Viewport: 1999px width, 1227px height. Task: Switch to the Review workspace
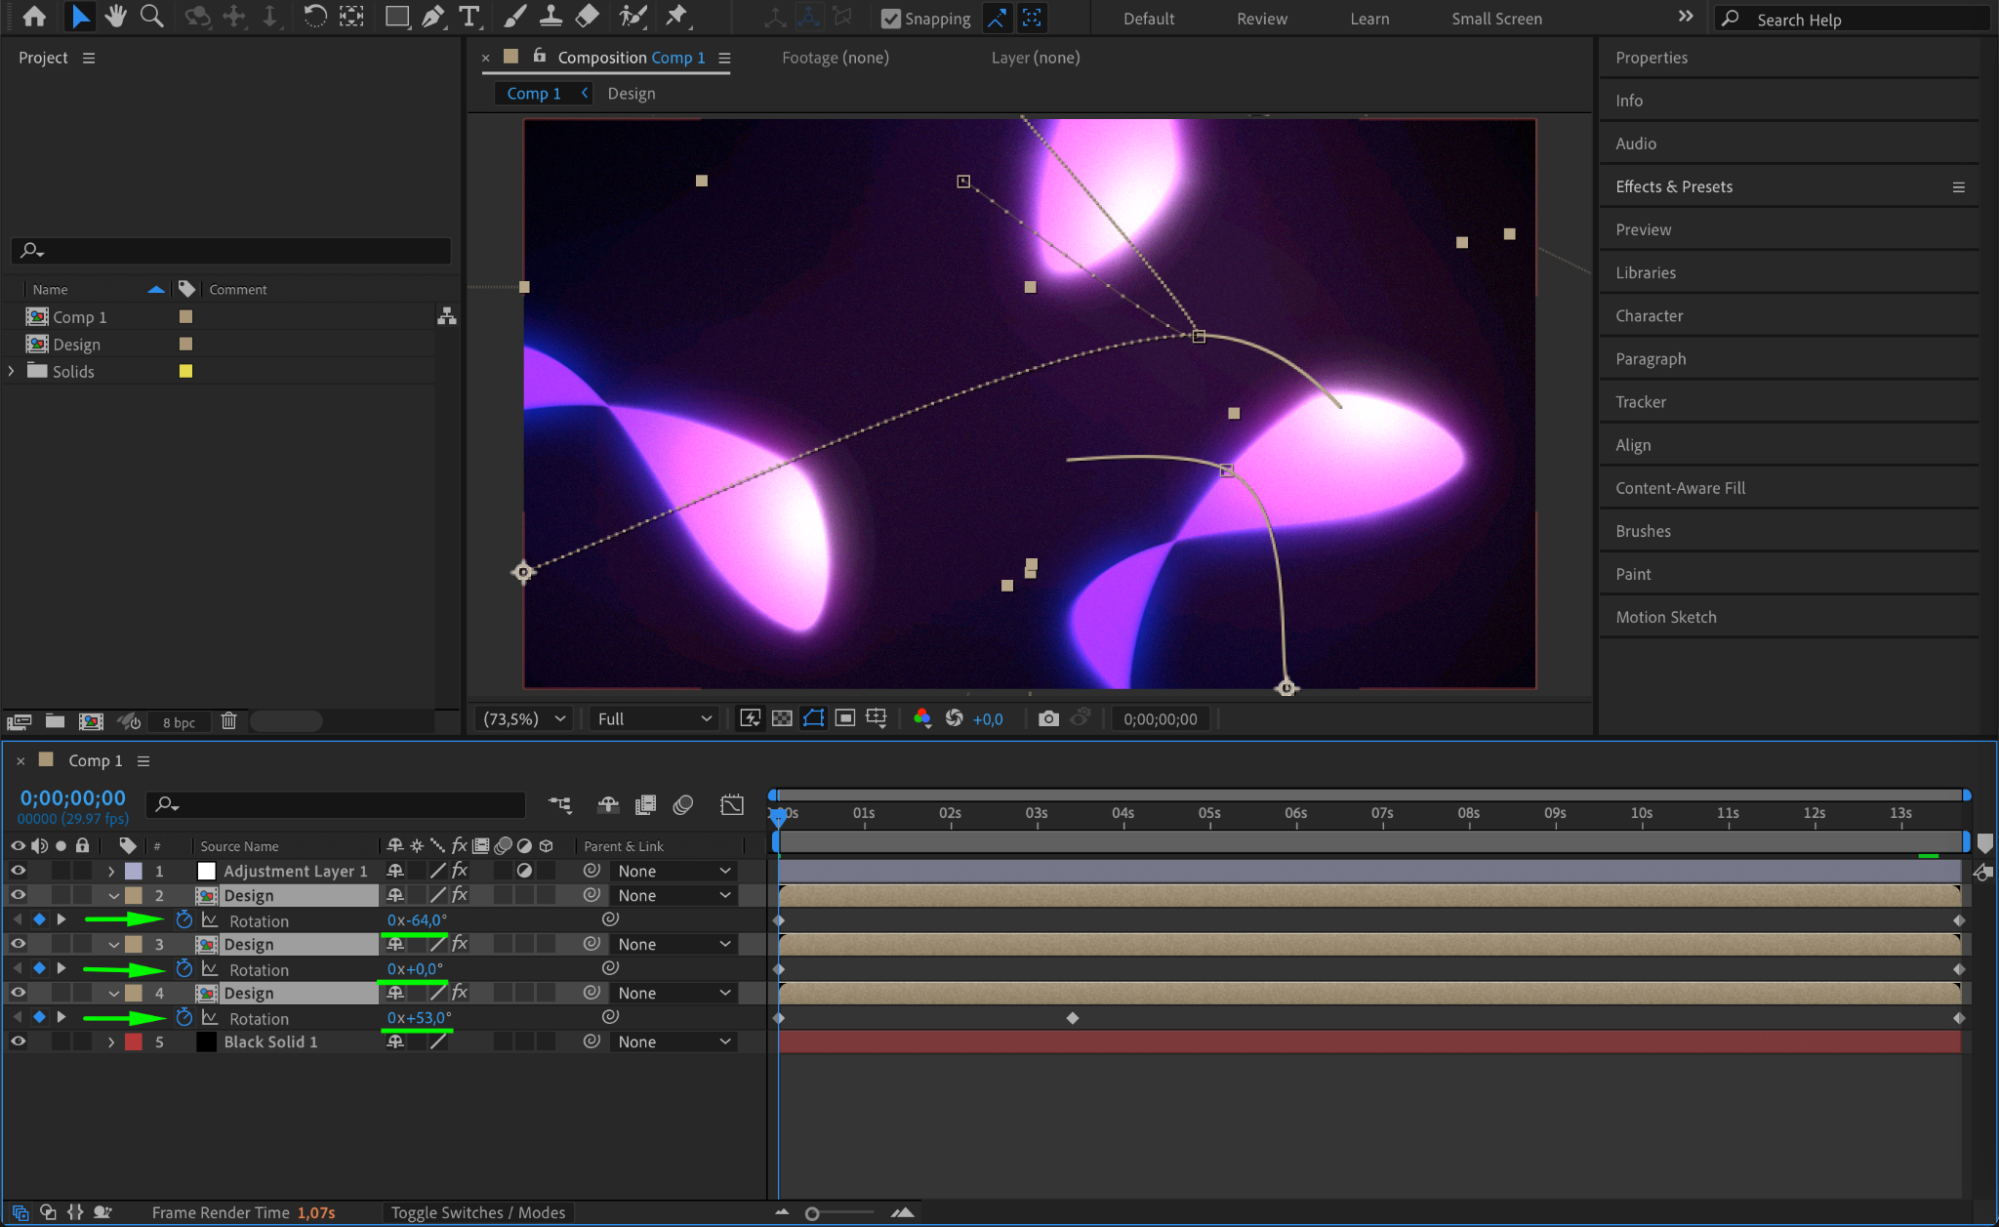point(1261,18)
